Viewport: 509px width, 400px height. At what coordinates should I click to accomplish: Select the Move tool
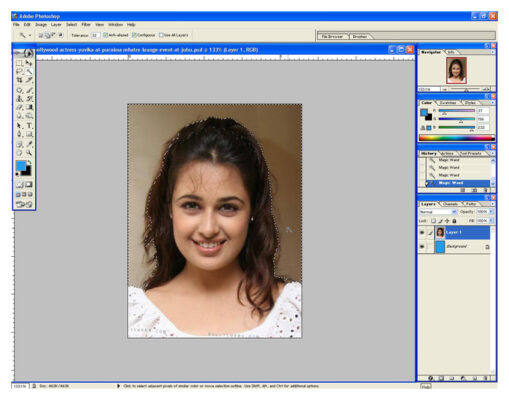tap(29, 63)
